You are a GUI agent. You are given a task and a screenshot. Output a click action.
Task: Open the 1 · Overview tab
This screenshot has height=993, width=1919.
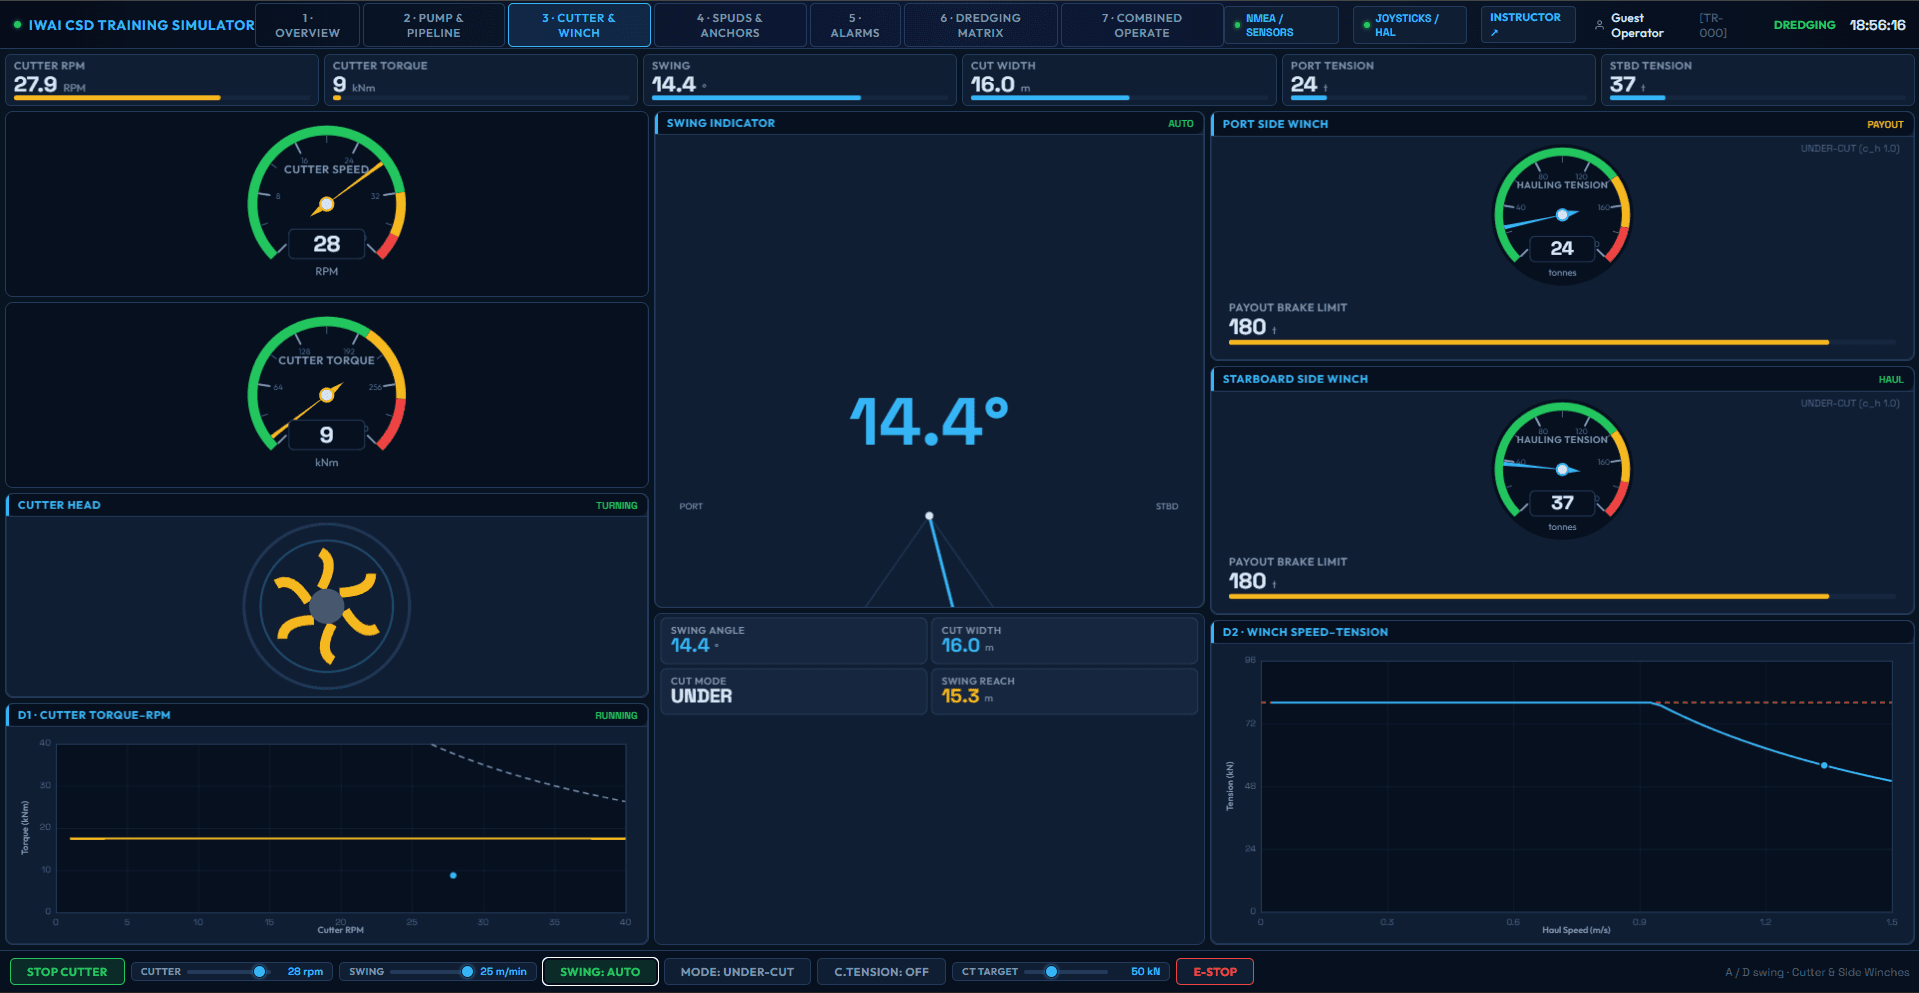click(x=307, y=25)
